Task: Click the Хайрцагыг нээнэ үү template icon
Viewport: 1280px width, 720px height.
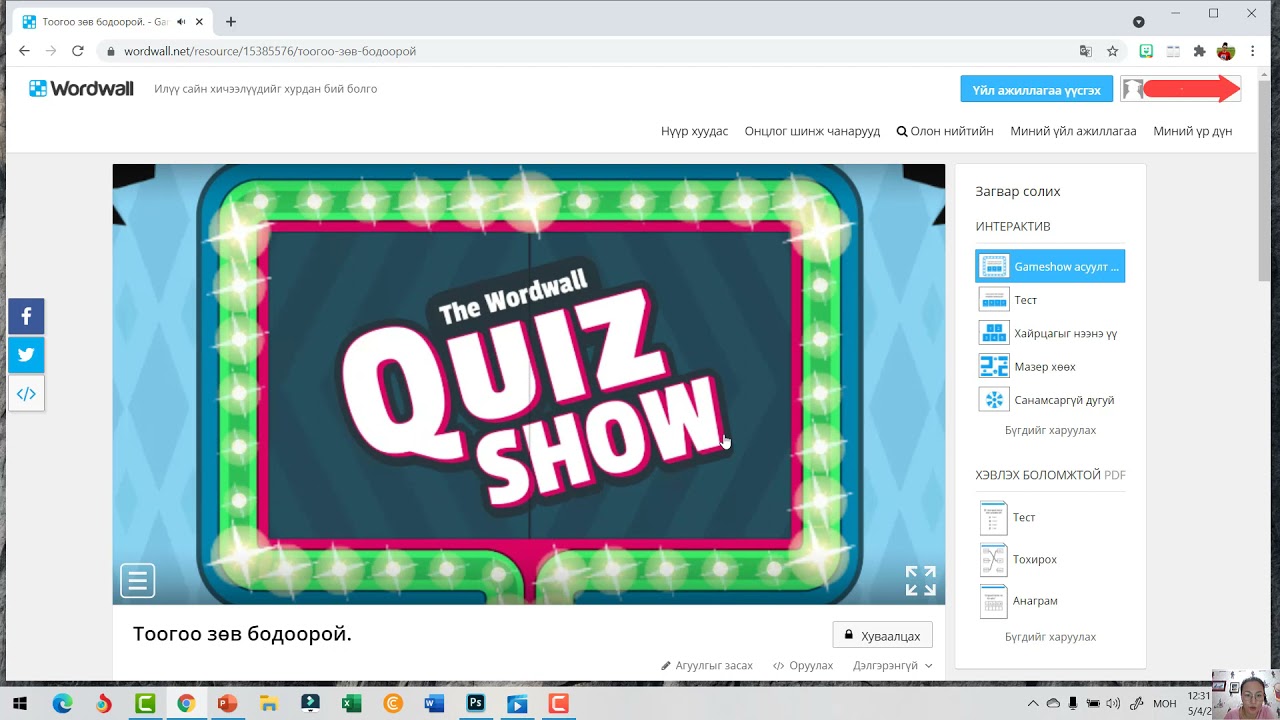Action: pyautogui.click(x=994, y=333)
